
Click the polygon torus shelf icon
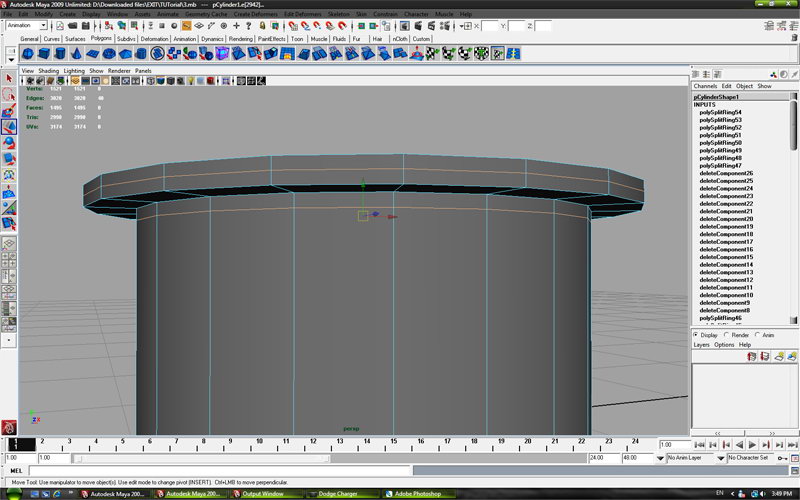108,53
